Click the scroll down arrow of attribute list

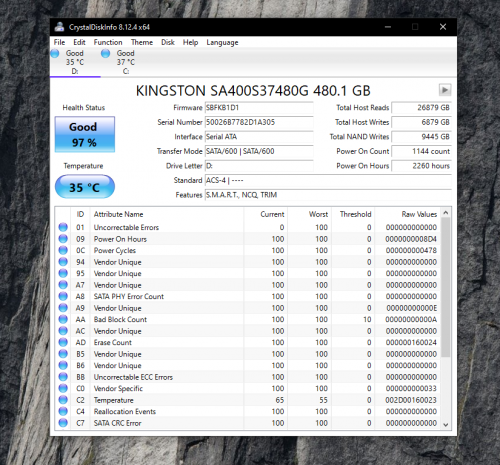[446, 425]
